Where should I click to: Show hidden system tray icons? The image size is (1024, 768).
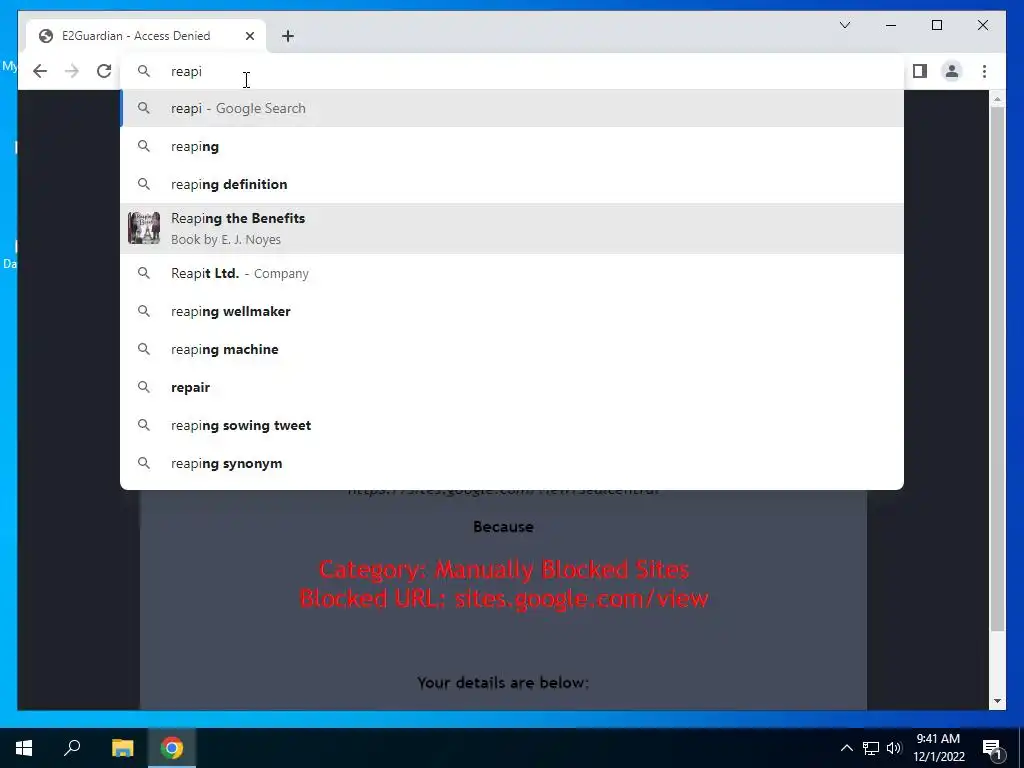pyautogui.click(x=846, y=748)
